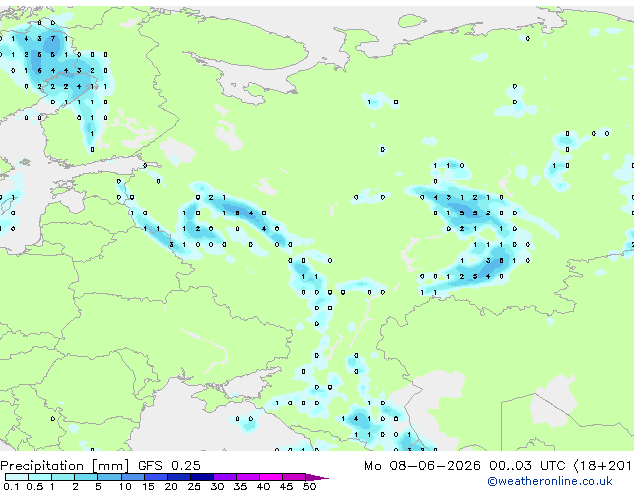Click the '00..03 UTC' time text
The height and width of the screenshot is (490, 634).
[x=527, y=465]
